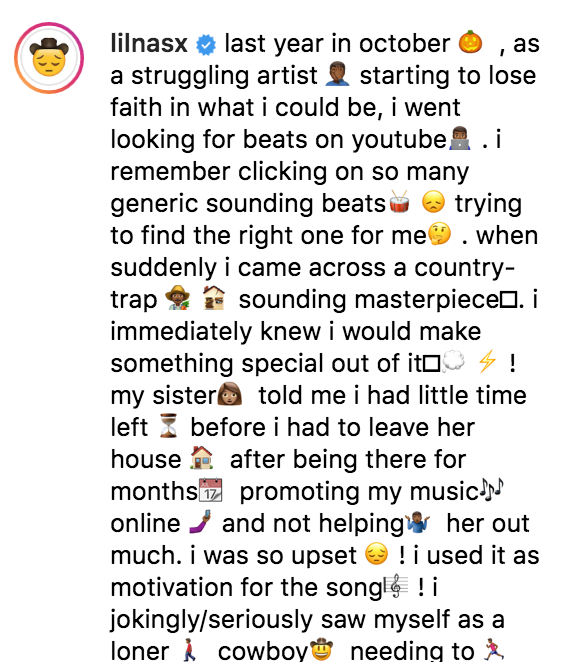This screenshot has height=666, width=580.
Task: Click the cowboy hat face emoji
Action: pos(321,650)
